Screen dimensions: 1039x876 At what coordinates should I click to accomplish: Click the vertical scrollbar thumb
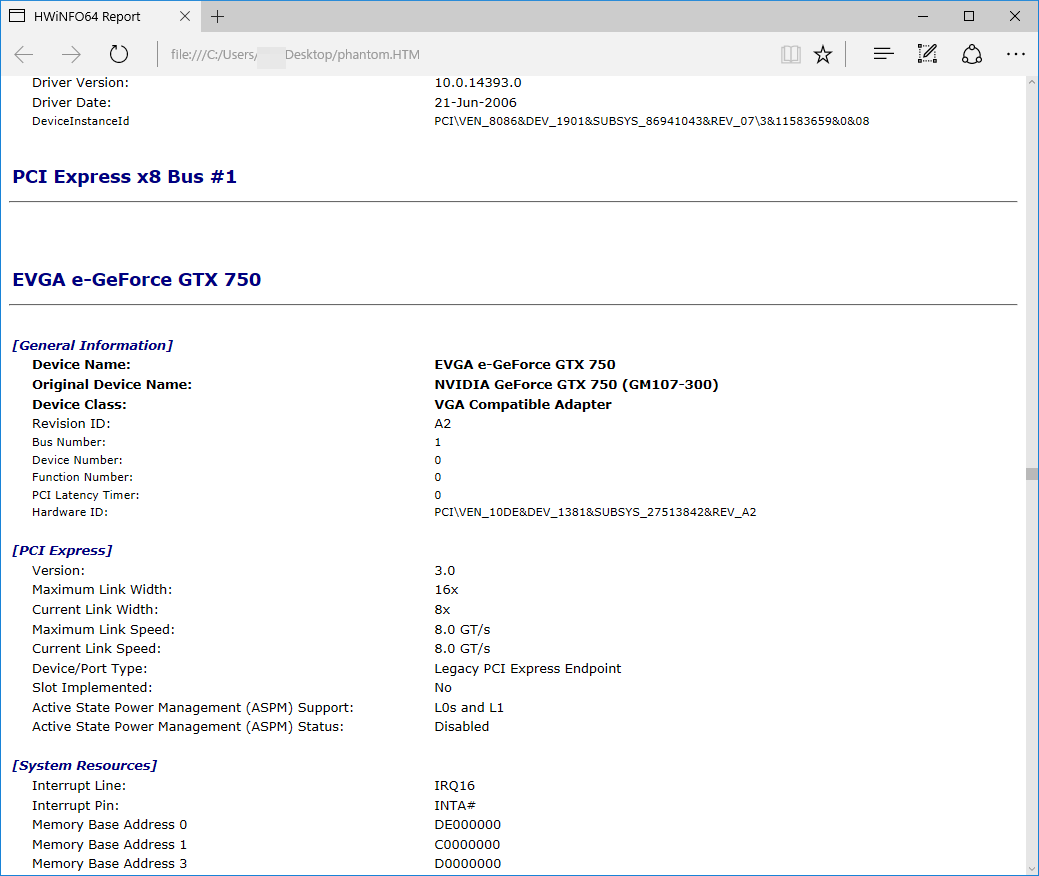click(x=1032, y=474)
